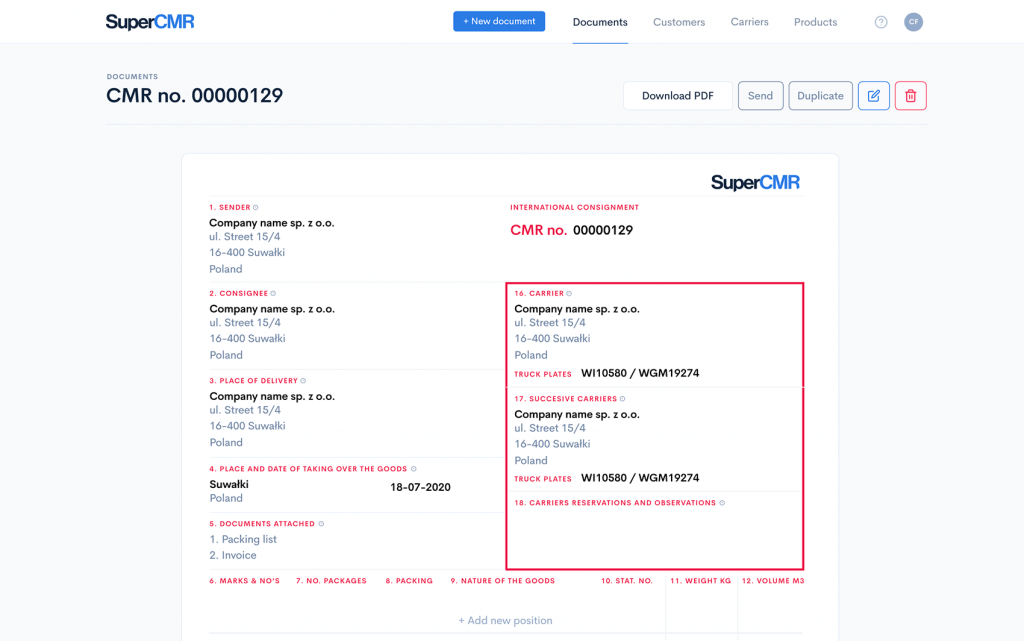Click the Duplicate button
The image size is (1024, 641).
click(x=820, y=96)
